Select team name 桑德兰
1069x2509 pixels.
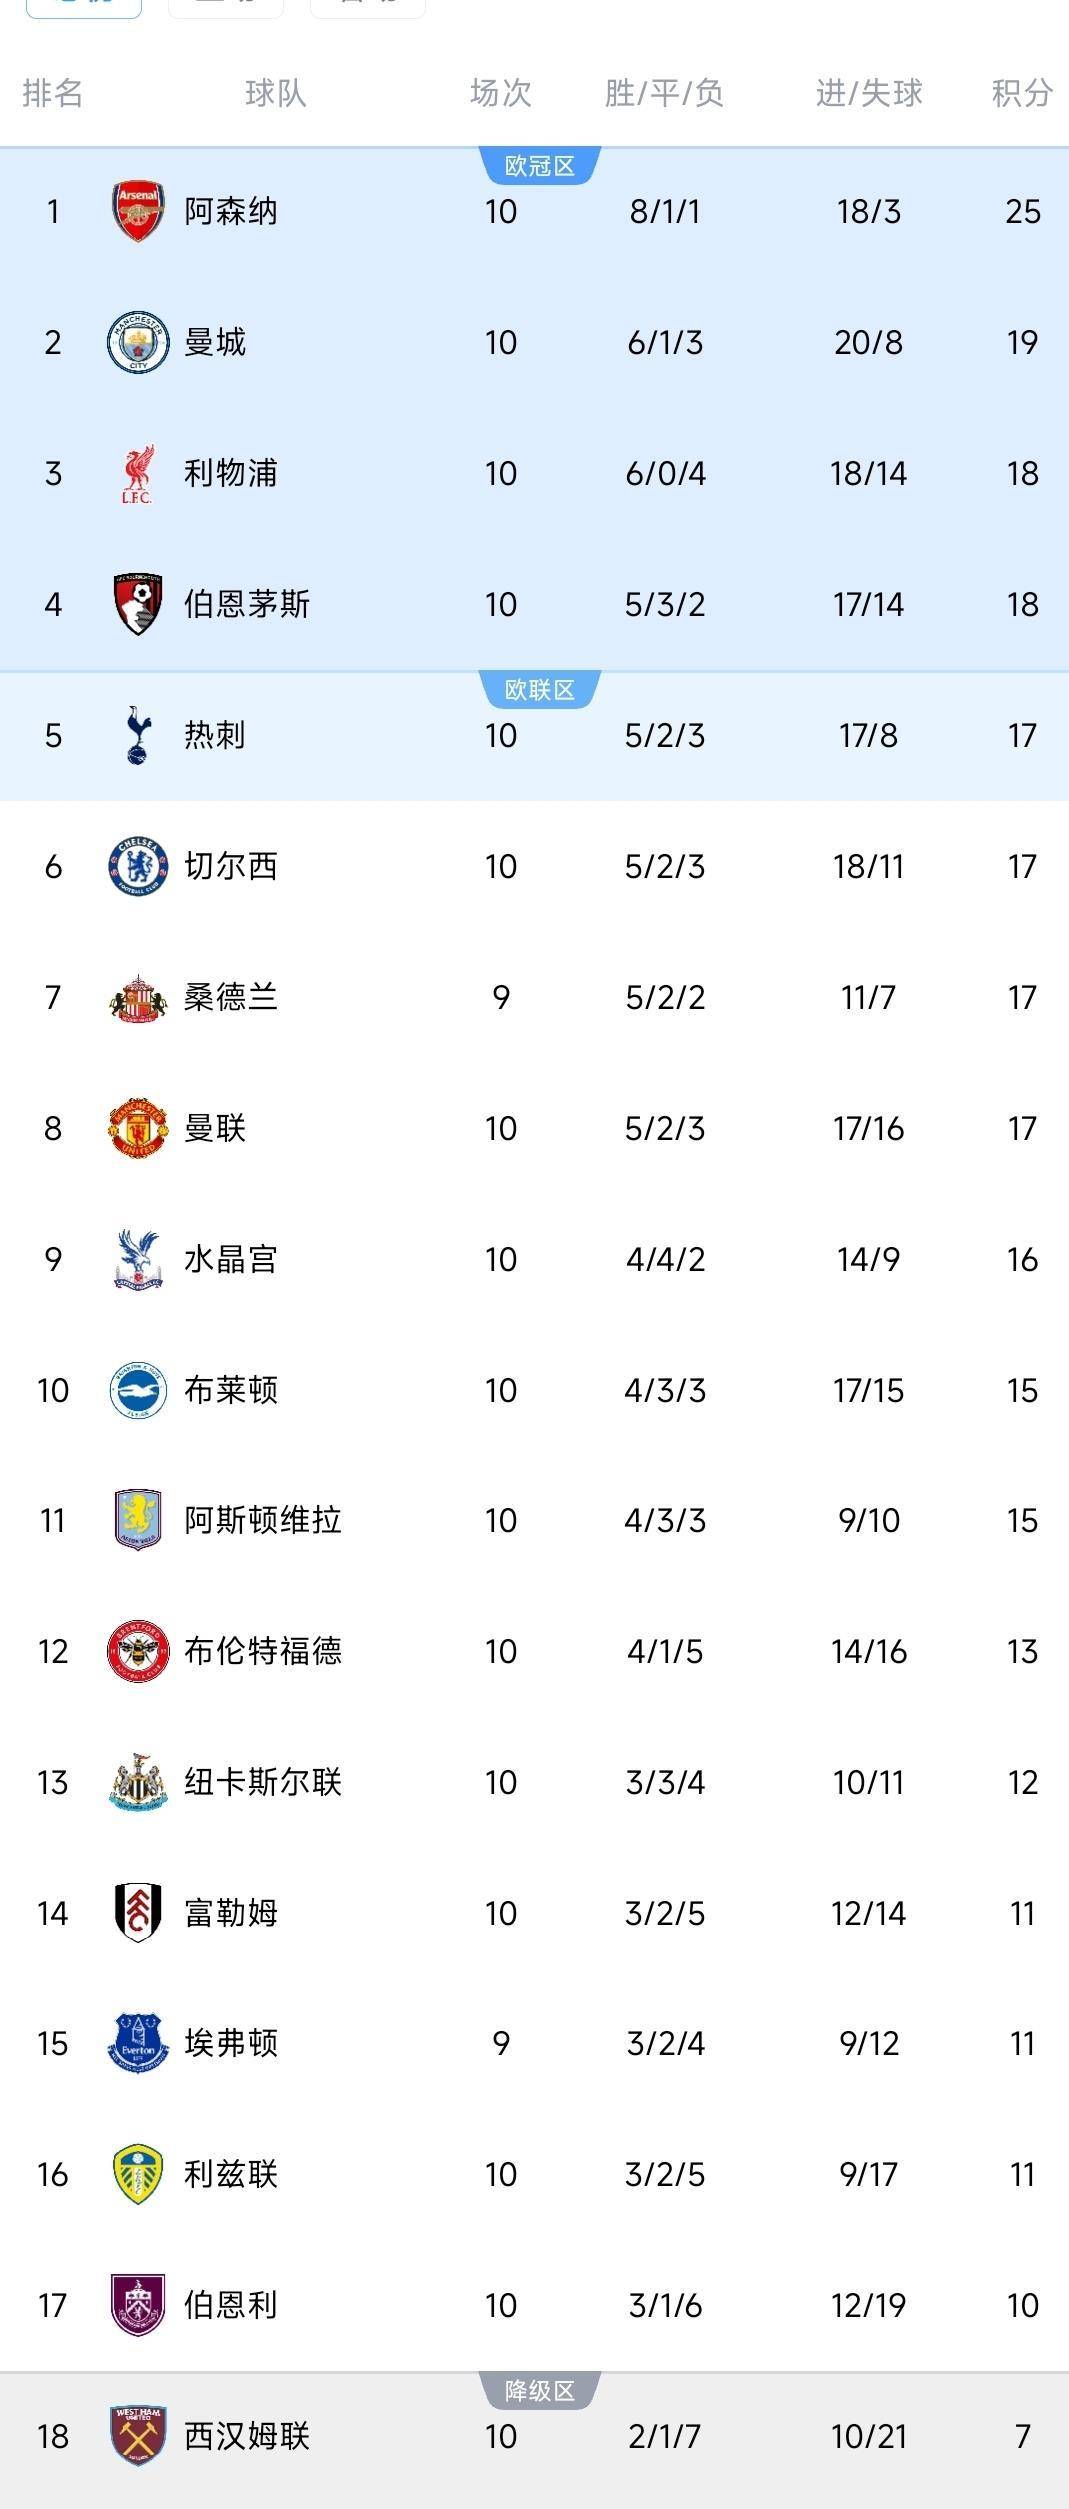pos(231,997)
